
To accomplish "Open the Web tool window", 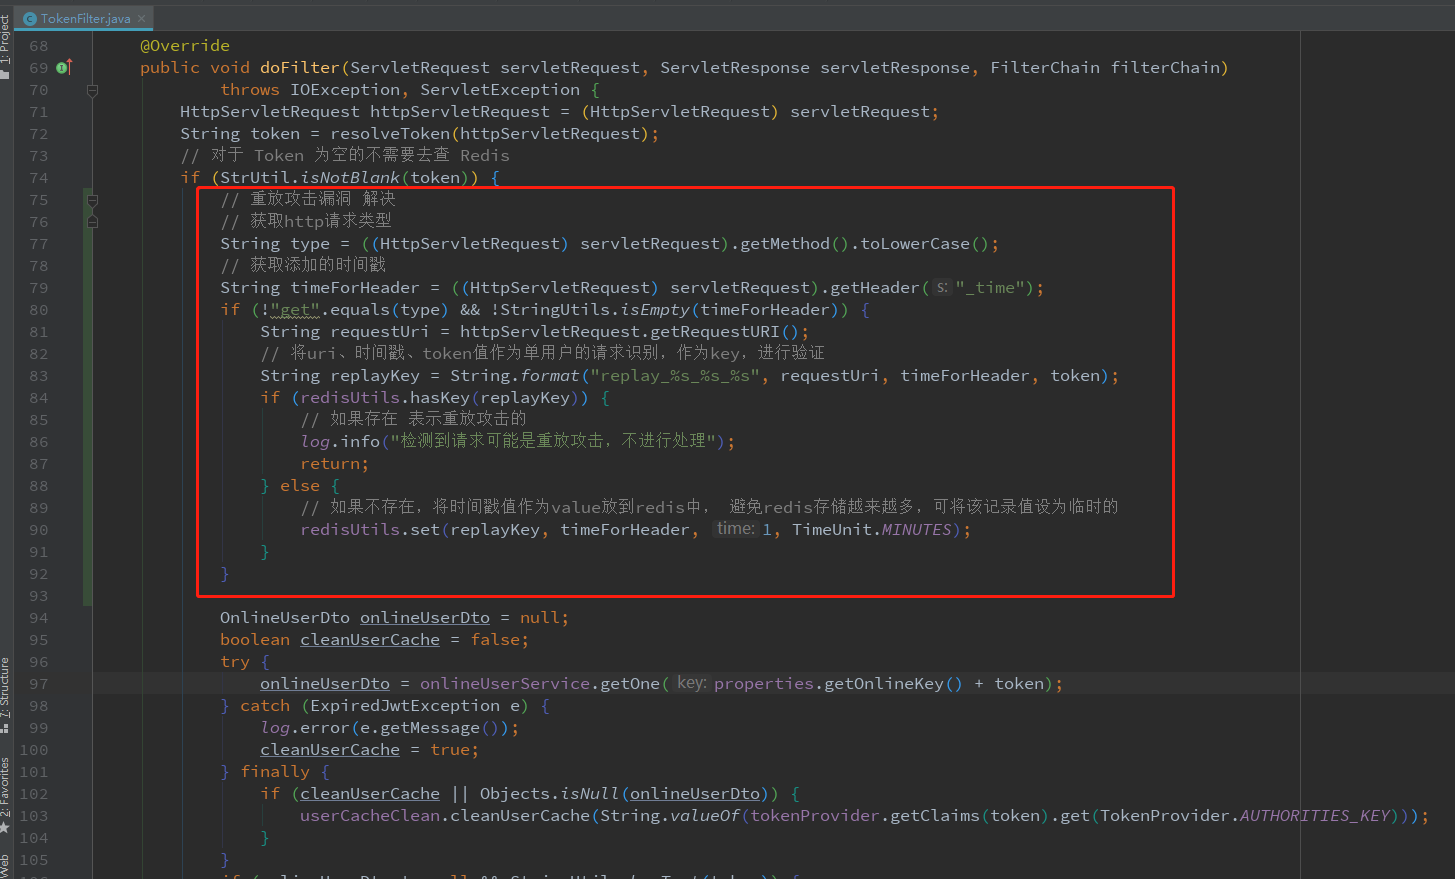I will (6, 866).
